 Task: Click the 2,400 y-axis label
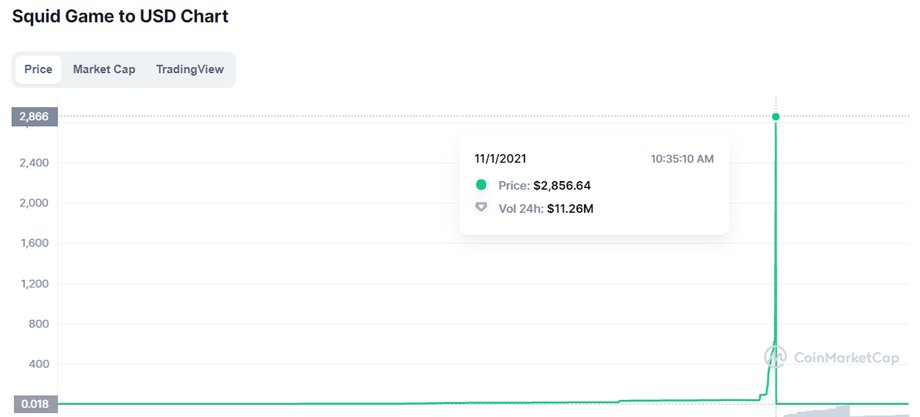tap(33, 162)
